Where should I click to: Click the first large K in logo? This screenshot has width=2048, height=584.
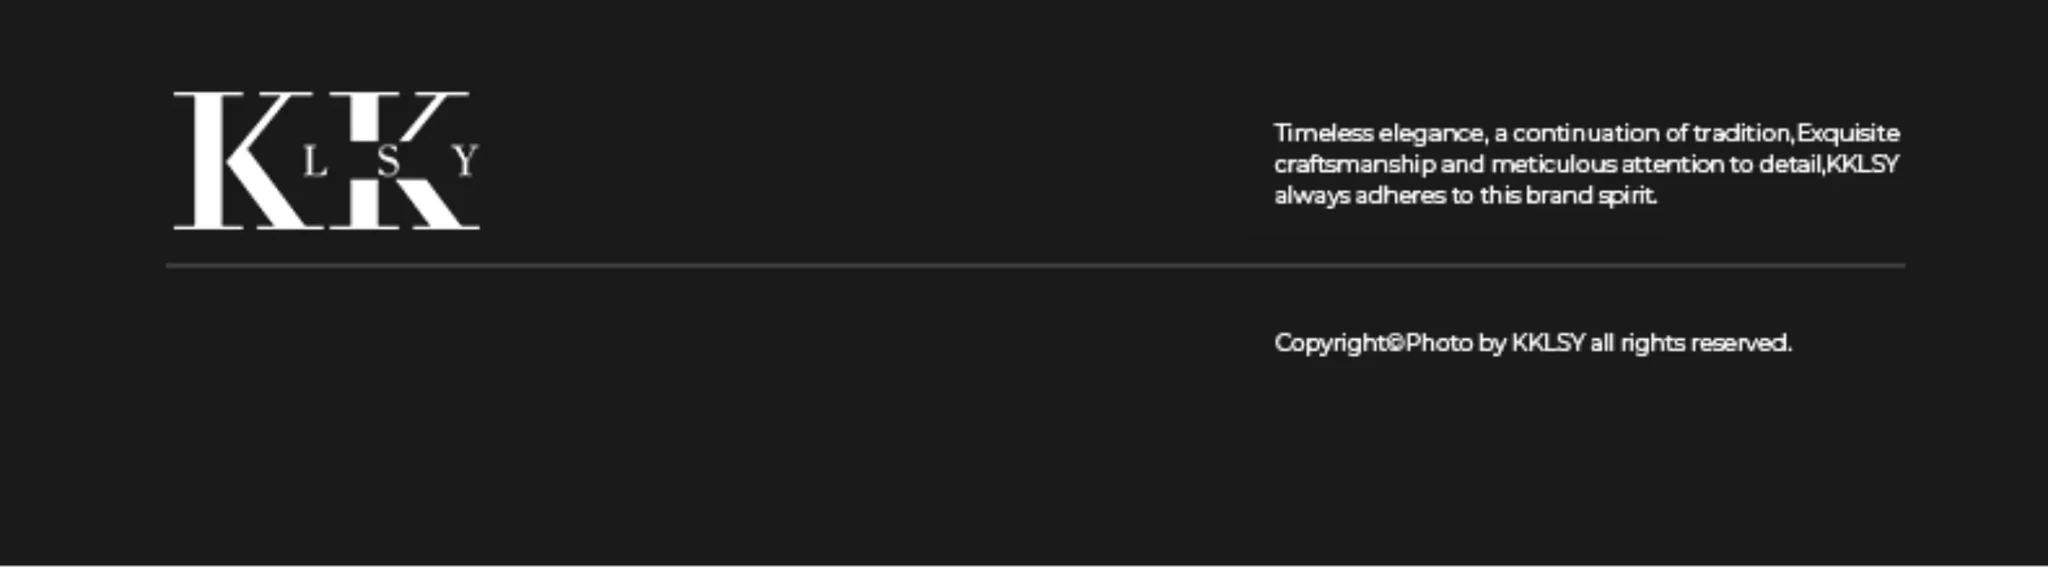pyautogui.click(x=240, y=160)
